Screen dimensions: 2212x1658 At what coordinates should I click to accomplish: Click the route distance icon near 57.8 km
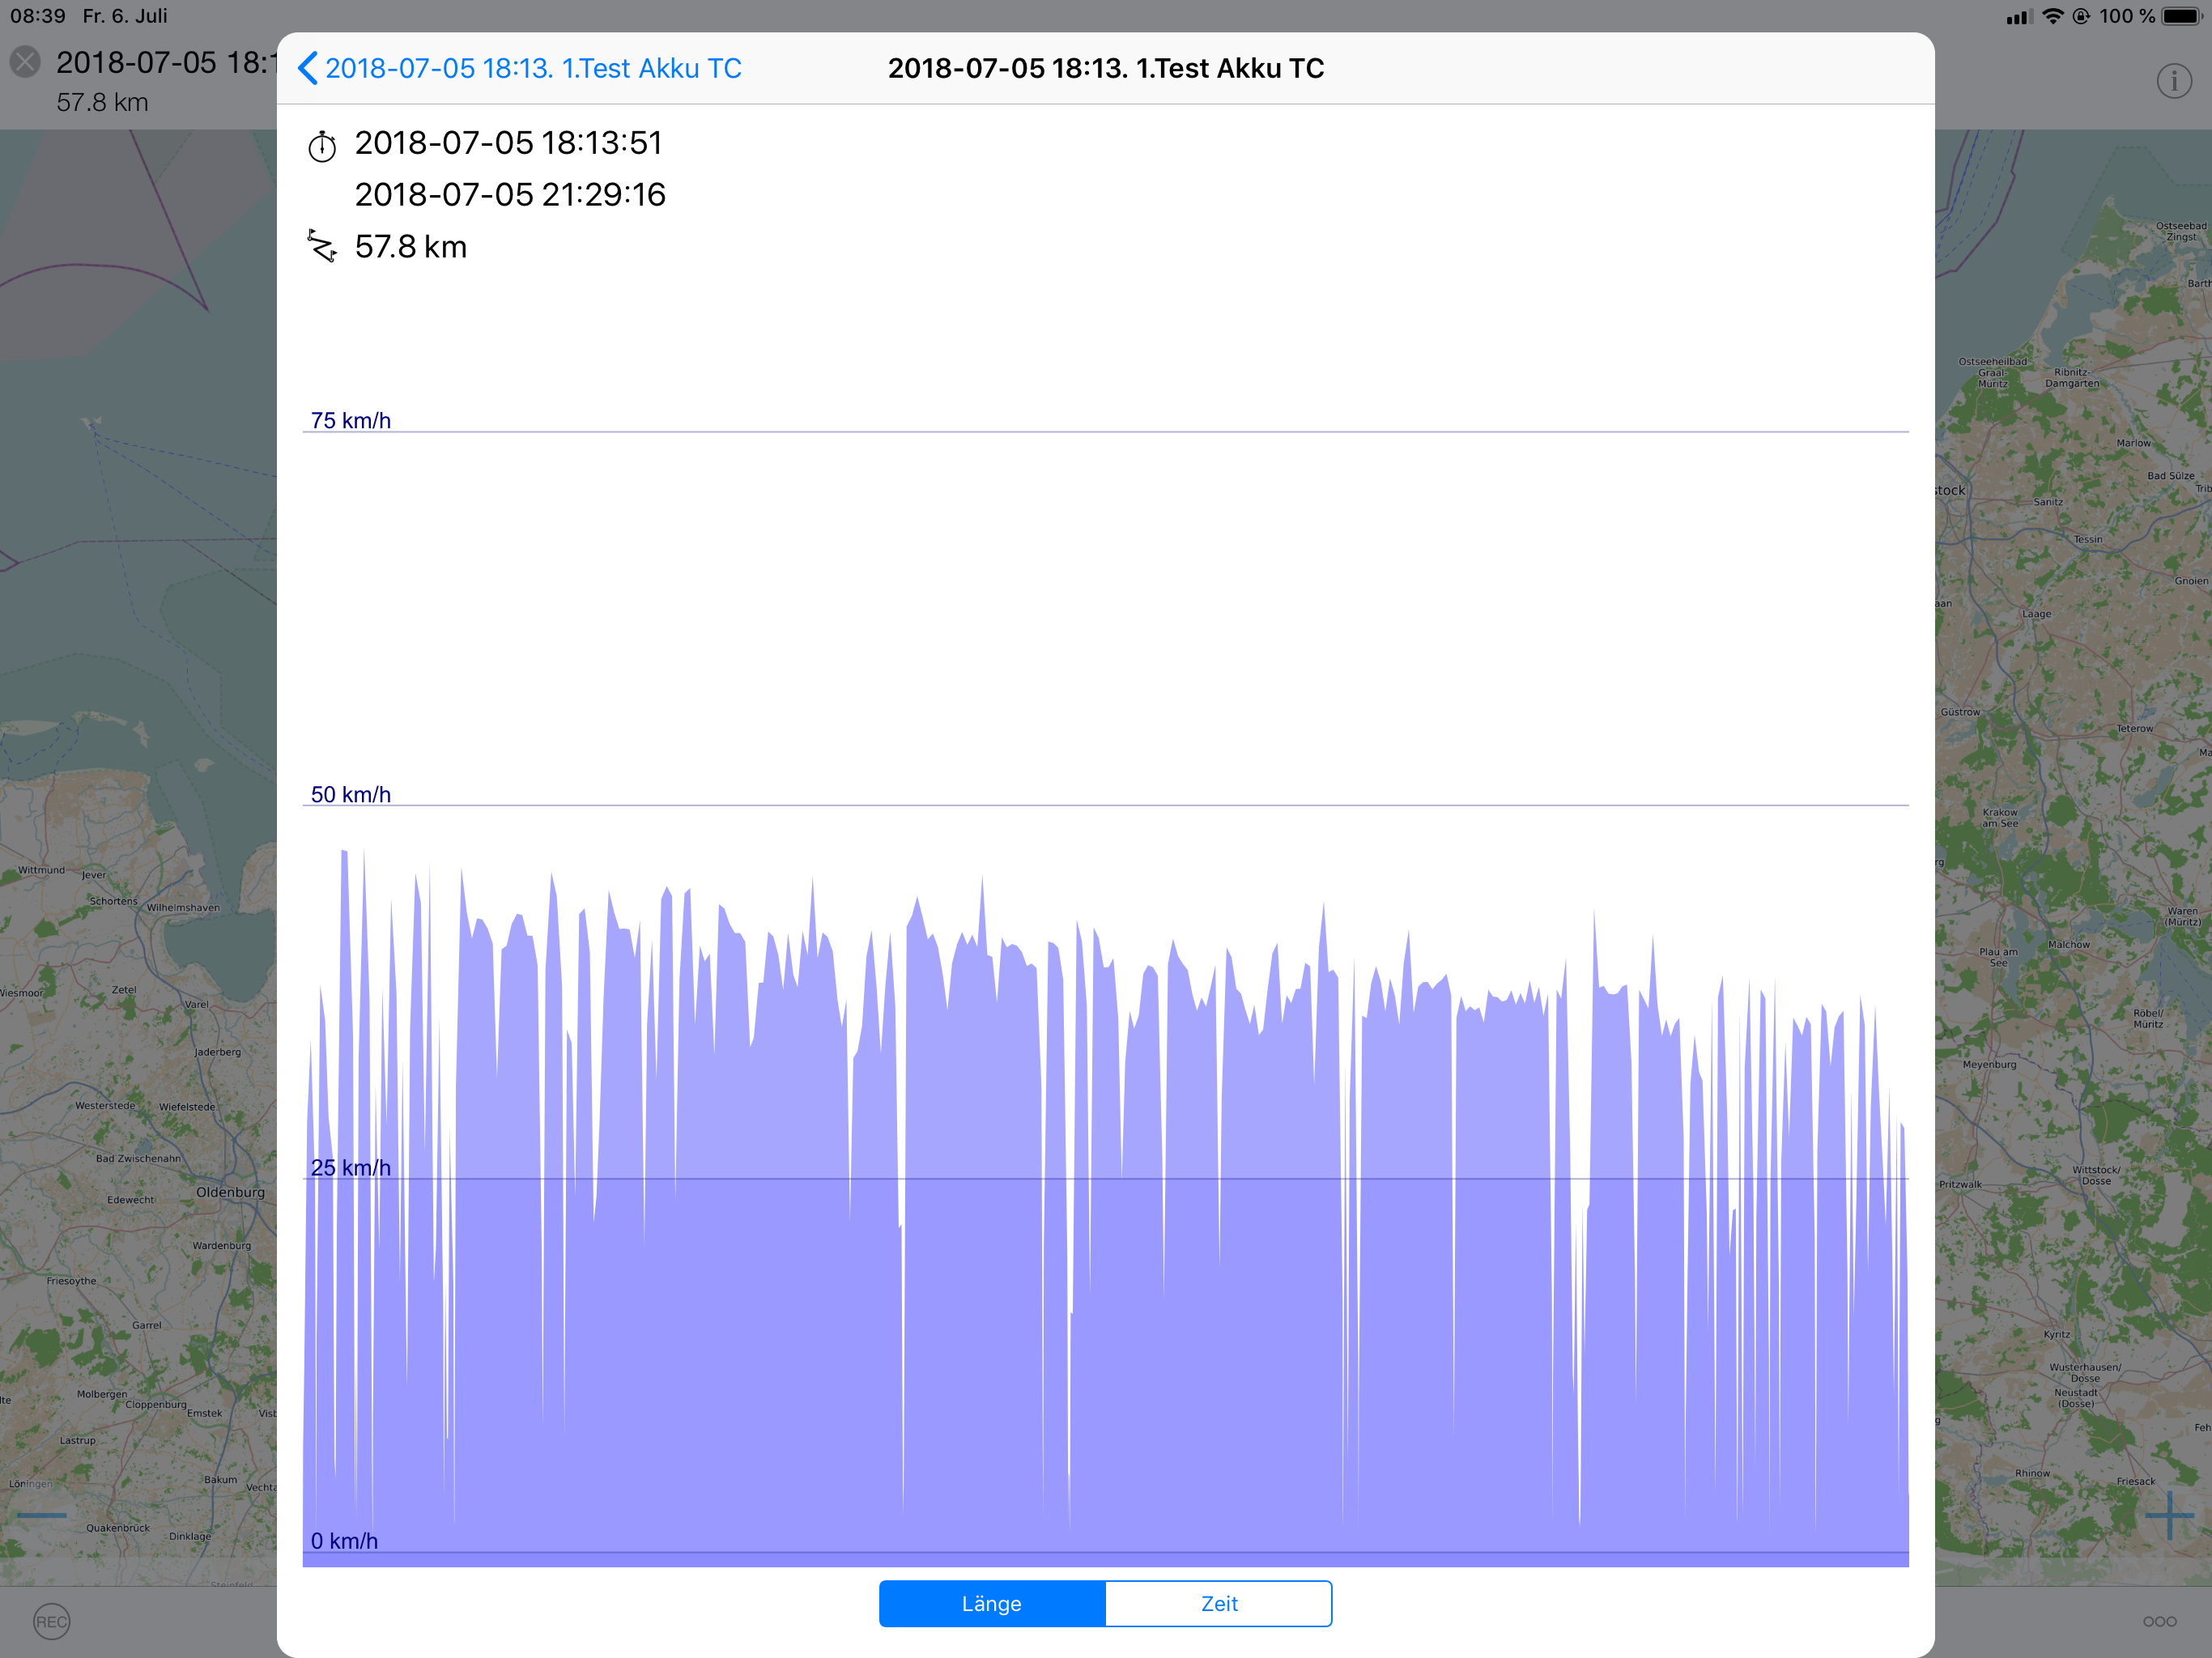coord(322,246)
